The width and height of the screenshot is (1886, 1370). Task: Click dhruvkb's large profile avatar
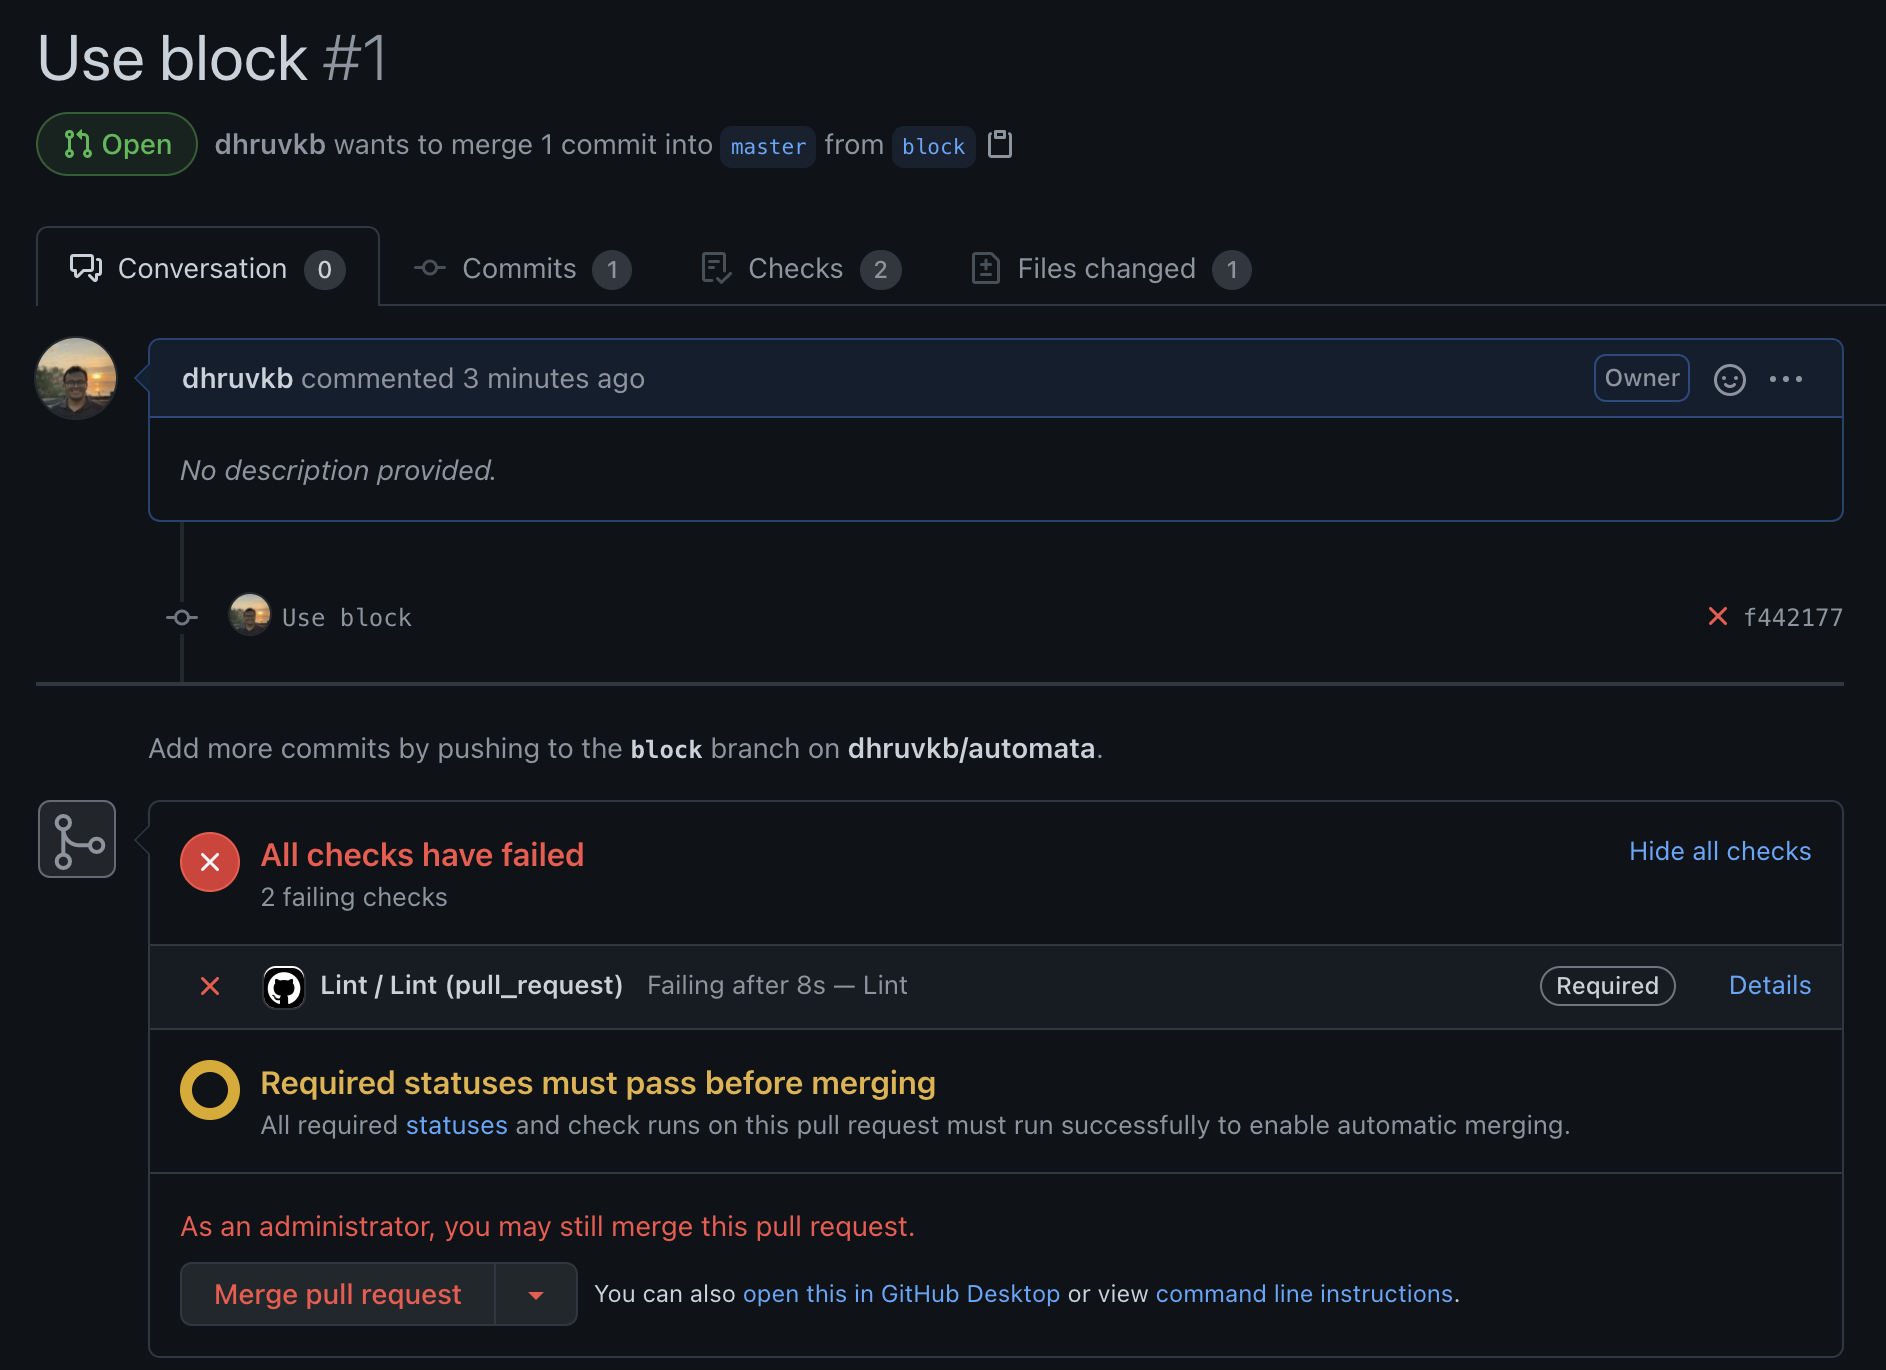(x=76, y=378)
